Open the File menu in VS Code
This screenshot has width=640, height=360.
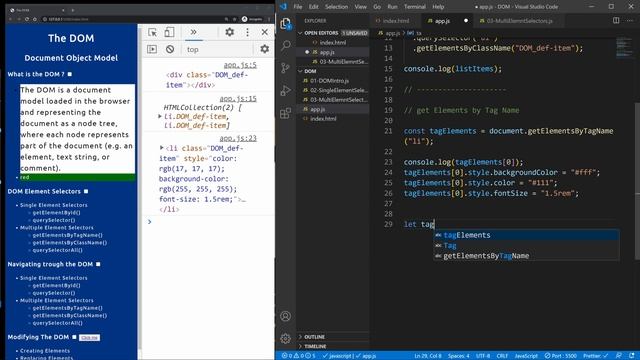(x=298, y=7)
